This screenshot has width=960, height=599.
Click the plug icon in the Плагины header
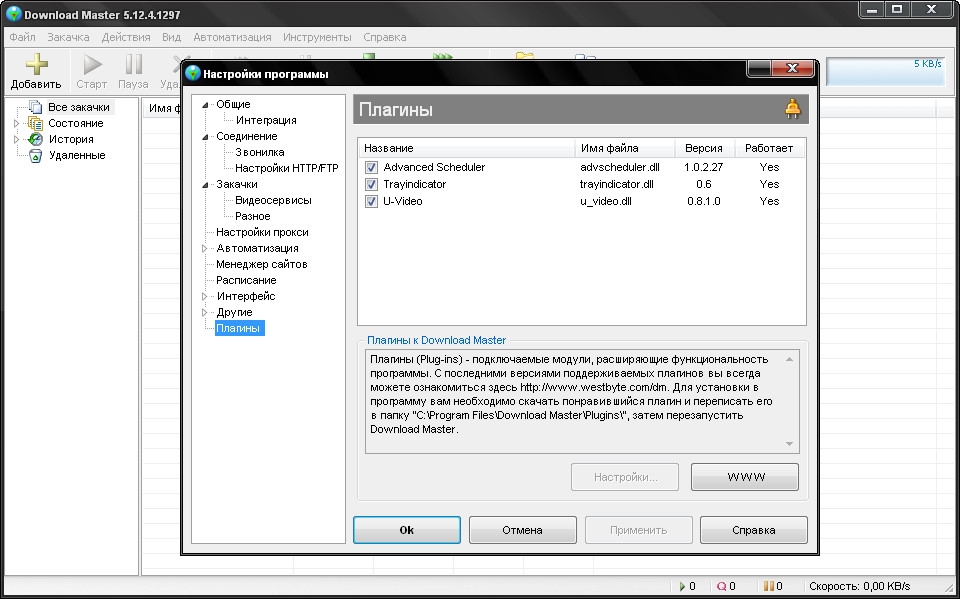click(x=793, y=108)
